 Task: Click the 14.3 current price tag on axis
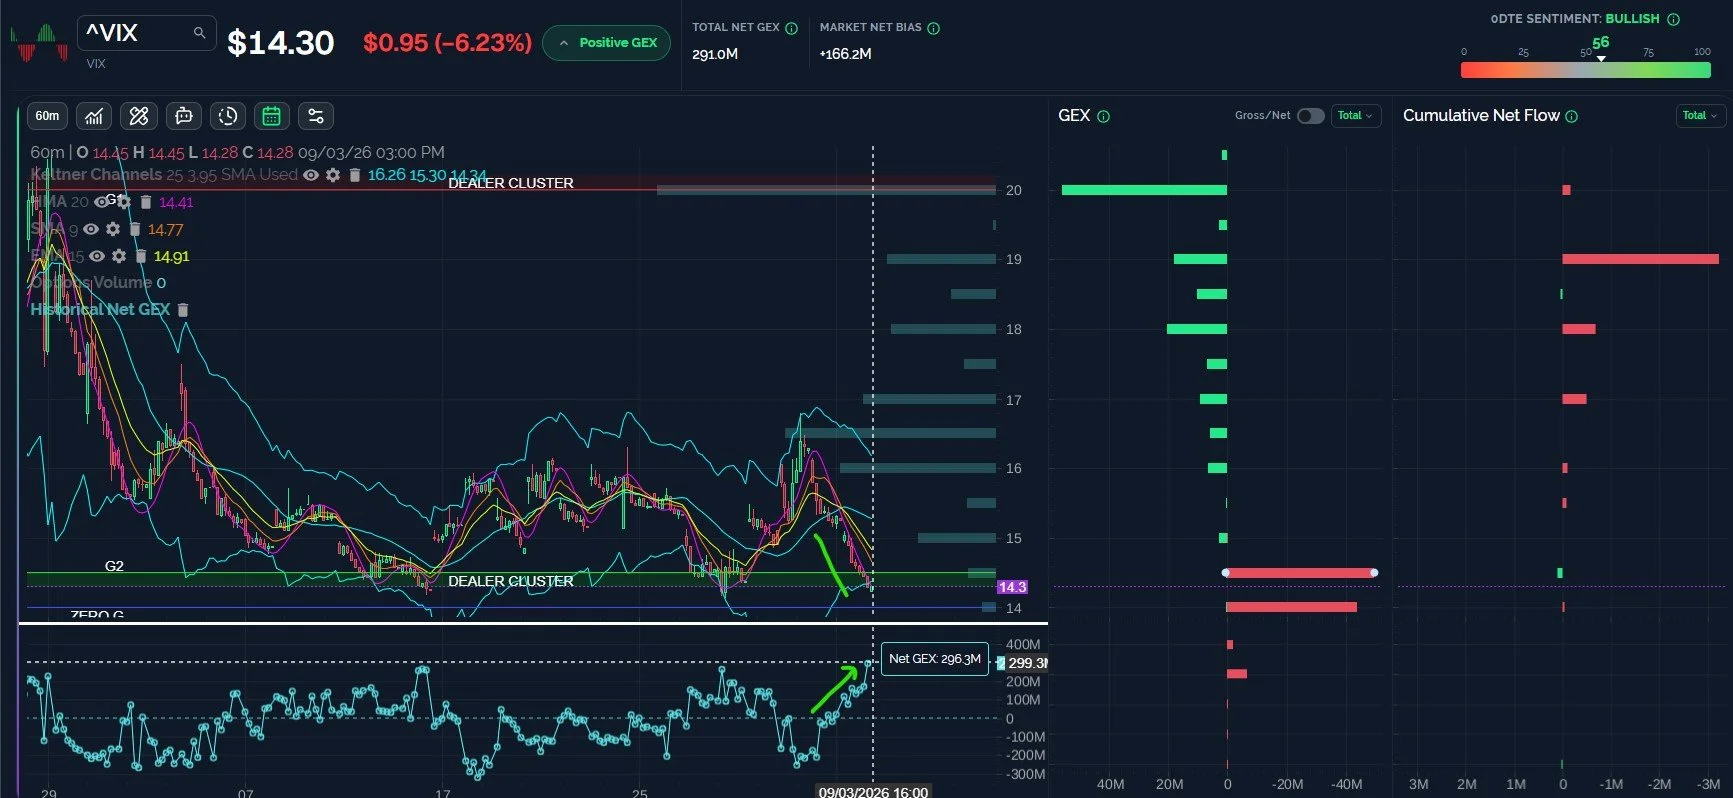click(x=1012, y=587)
